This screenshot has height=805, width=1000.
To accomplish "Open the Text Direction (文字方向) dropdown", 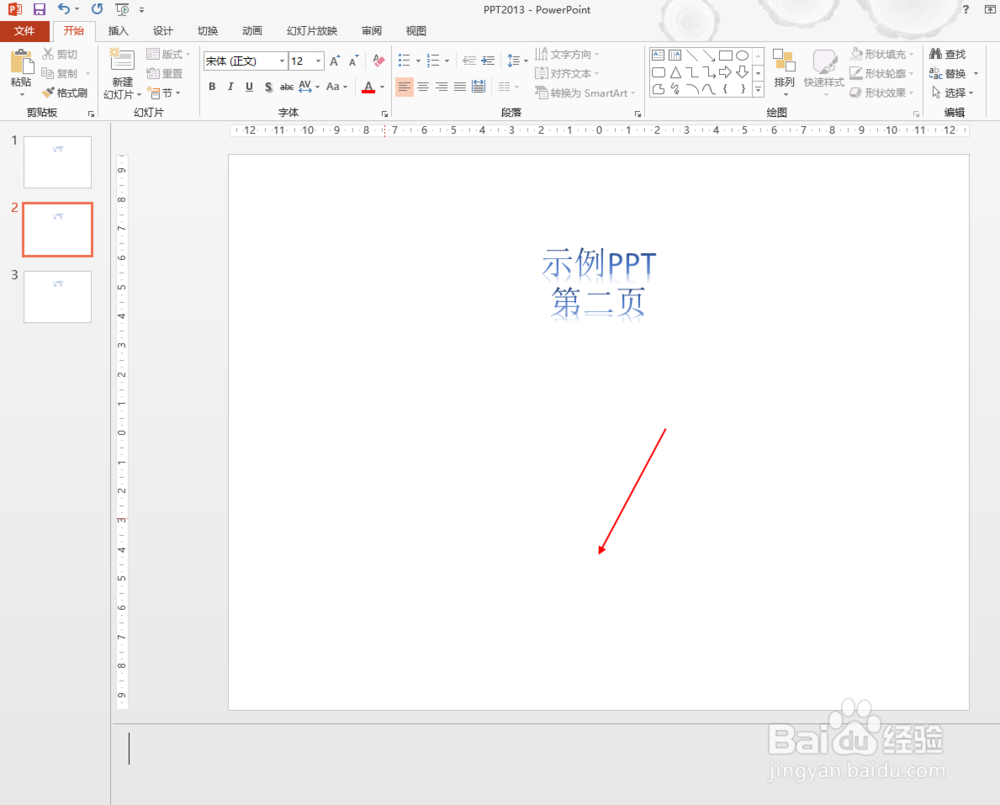I will click(567, 54).
